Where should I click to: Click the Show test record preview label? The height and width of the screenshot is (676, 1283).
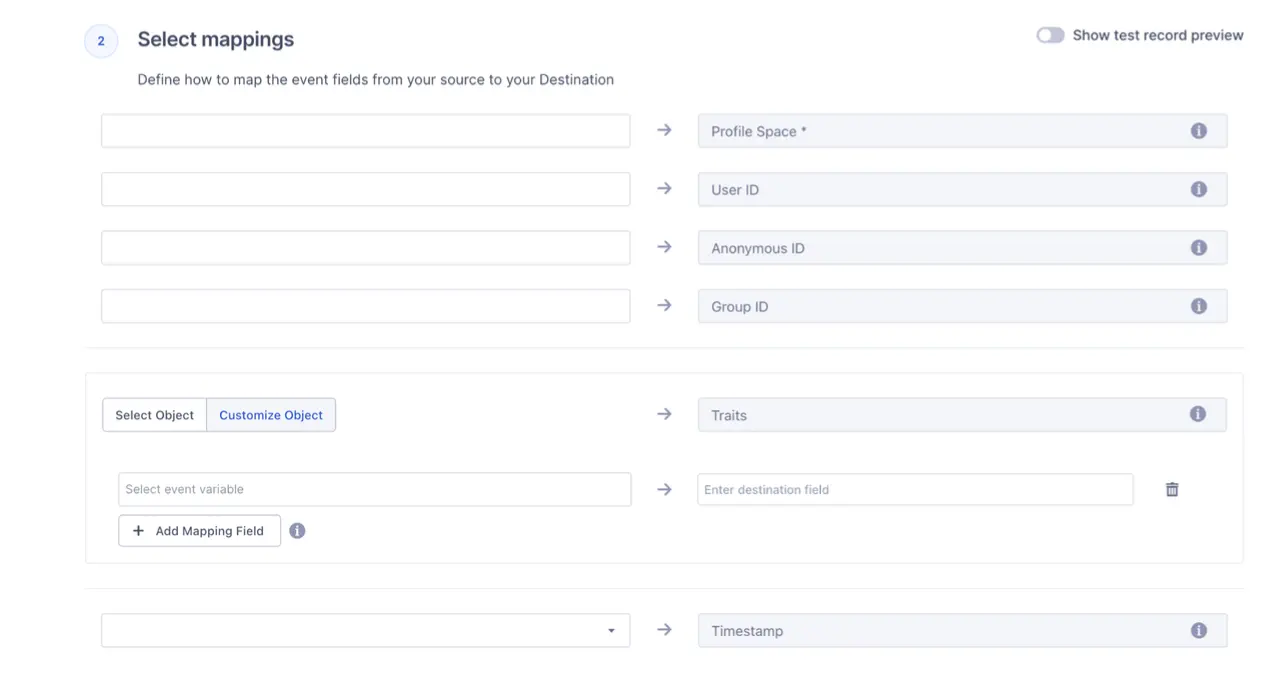(x=1158, y=35)
